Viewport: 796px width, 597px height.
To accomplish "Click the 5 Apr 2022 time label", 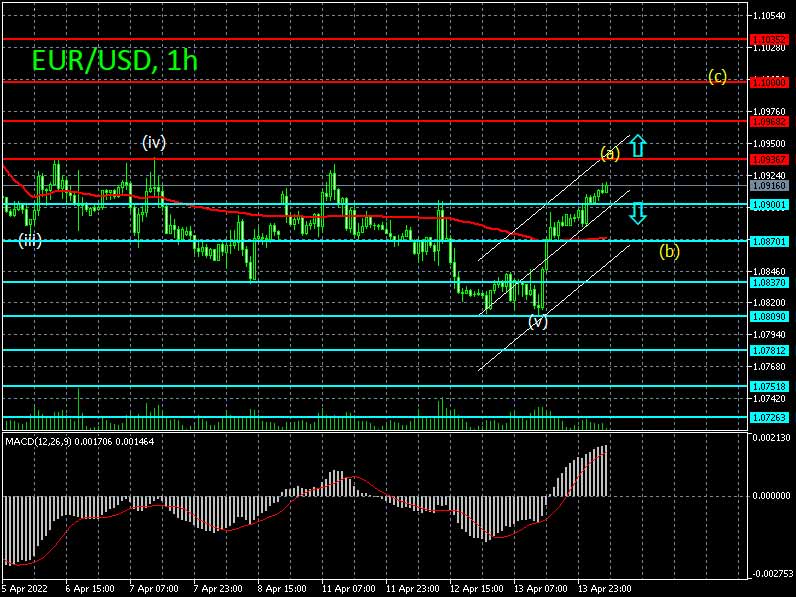I will pyautogui.click(x=24, y=588).
